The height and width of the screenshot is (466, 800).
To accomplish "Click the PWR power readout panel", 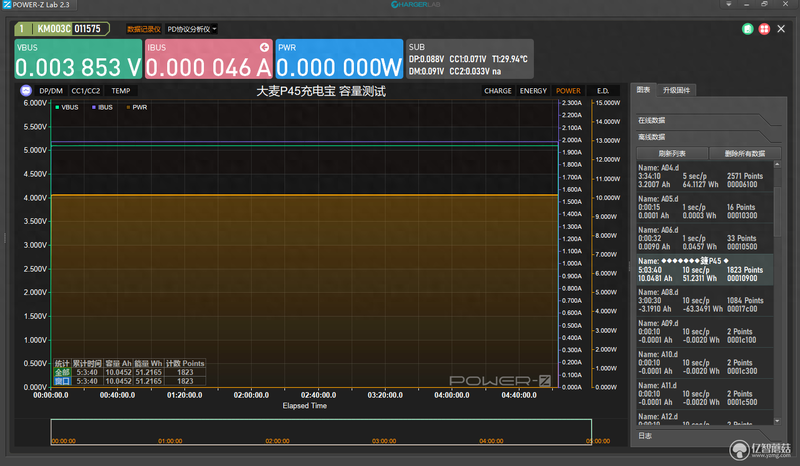I will pos(339,59).
